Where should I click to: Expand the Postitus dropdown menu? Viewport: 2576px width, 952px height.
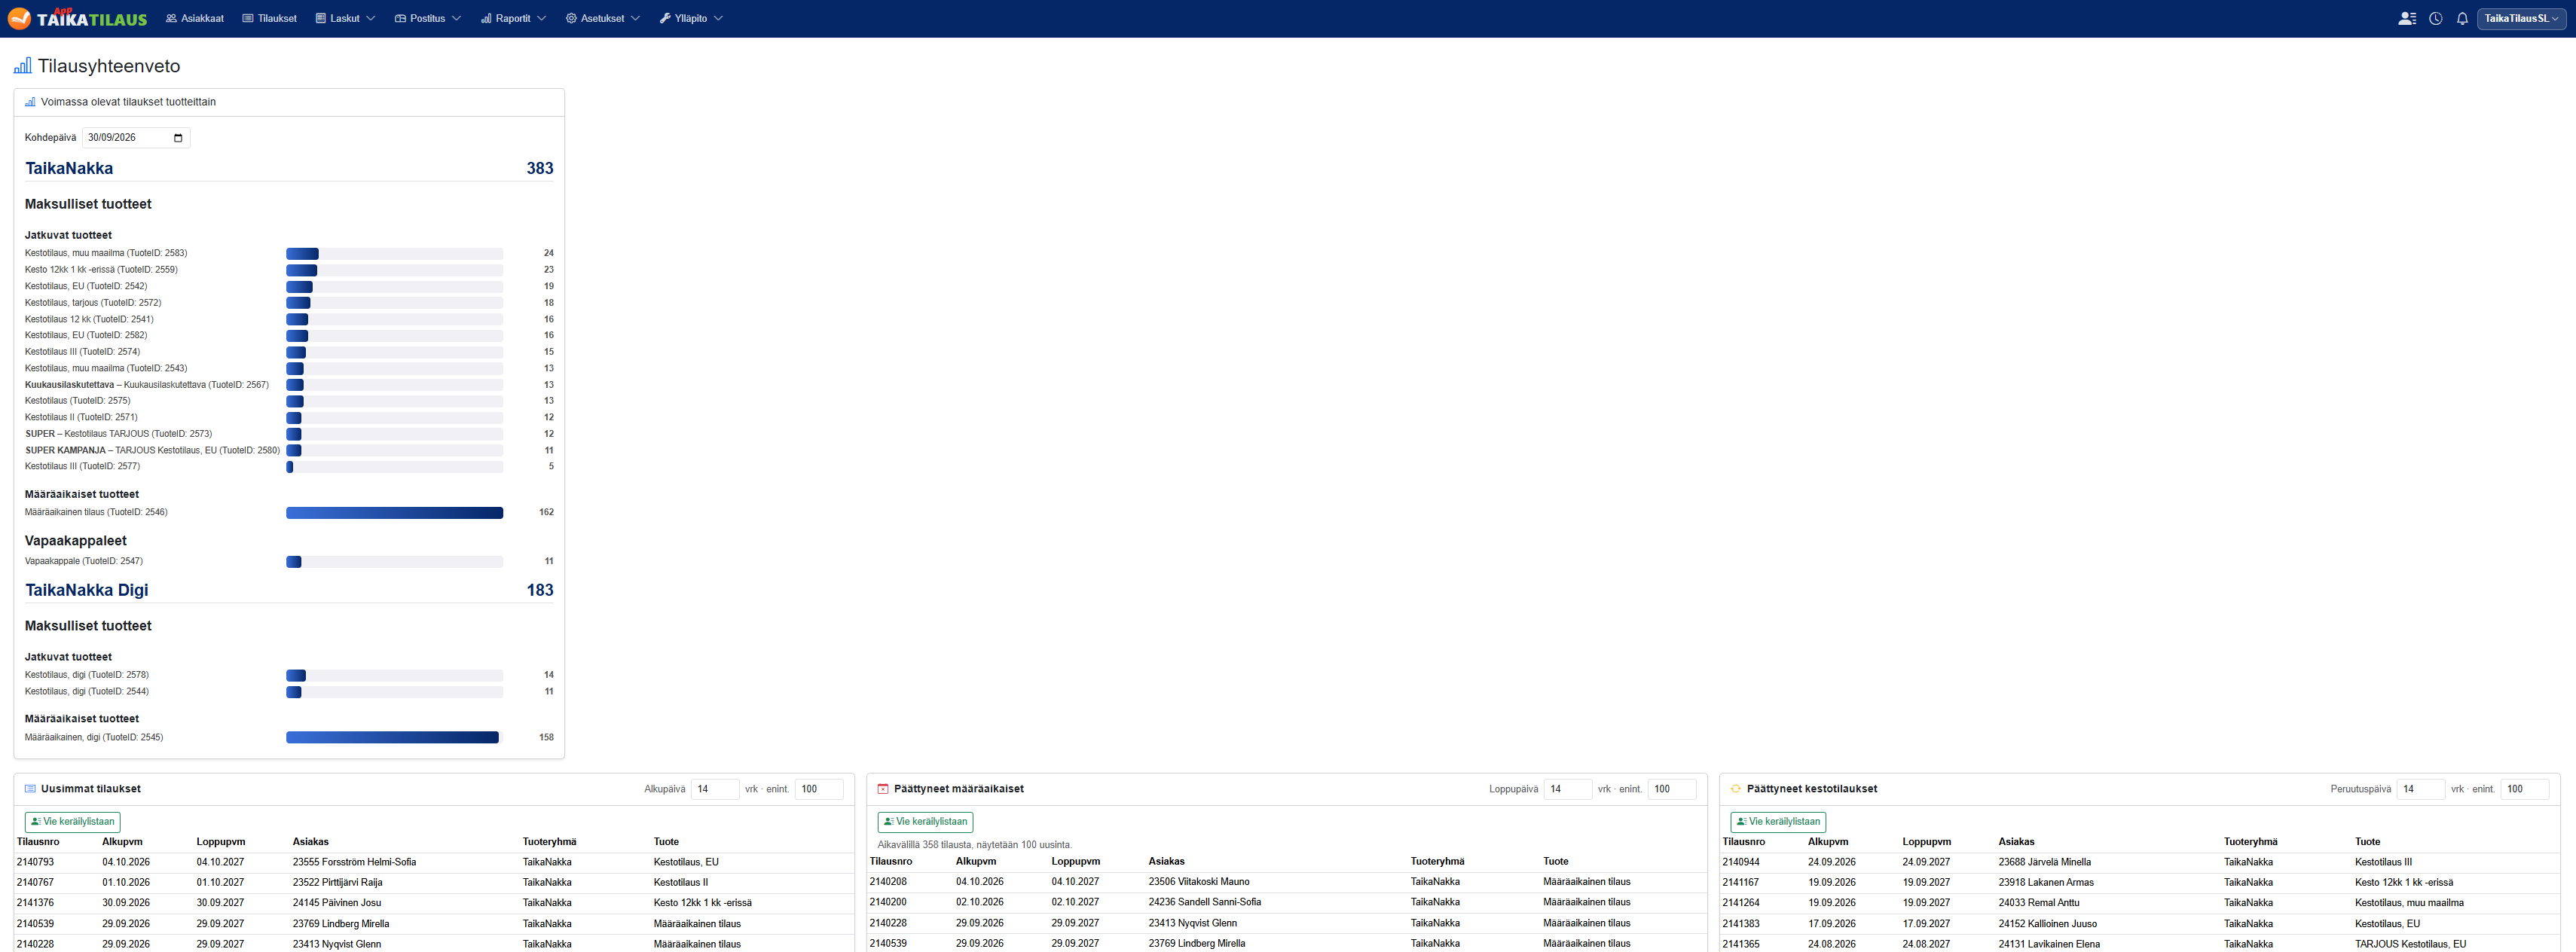[x=428, y=18]
